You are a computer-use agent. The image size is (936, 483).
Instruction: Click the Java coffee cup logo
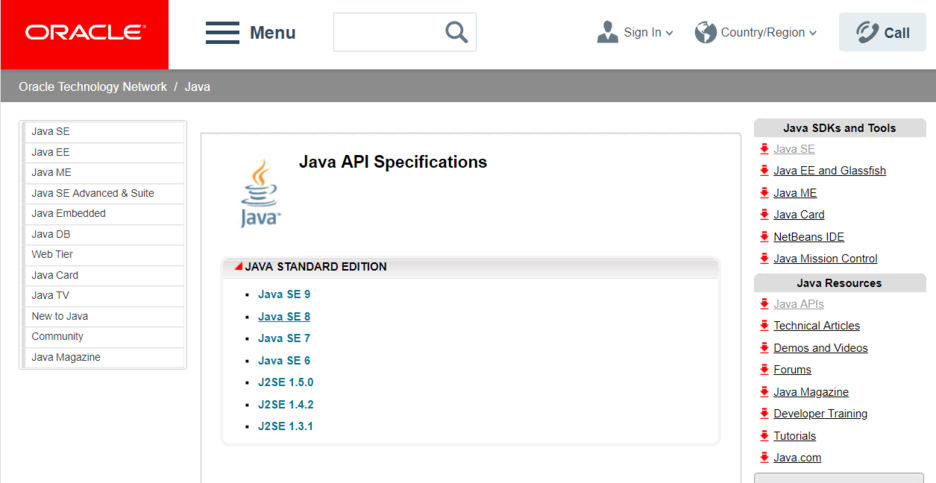pos(260,193)
